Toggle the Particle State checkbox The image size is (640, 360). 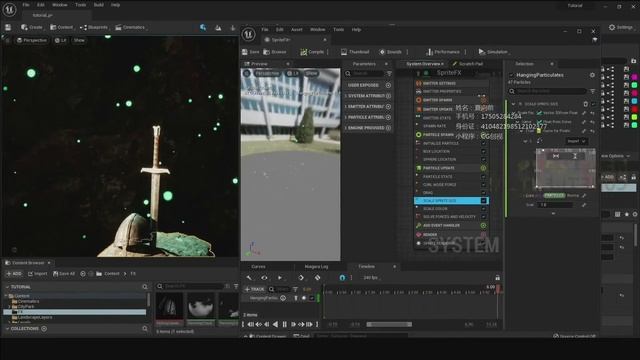[x=483, y=177]
